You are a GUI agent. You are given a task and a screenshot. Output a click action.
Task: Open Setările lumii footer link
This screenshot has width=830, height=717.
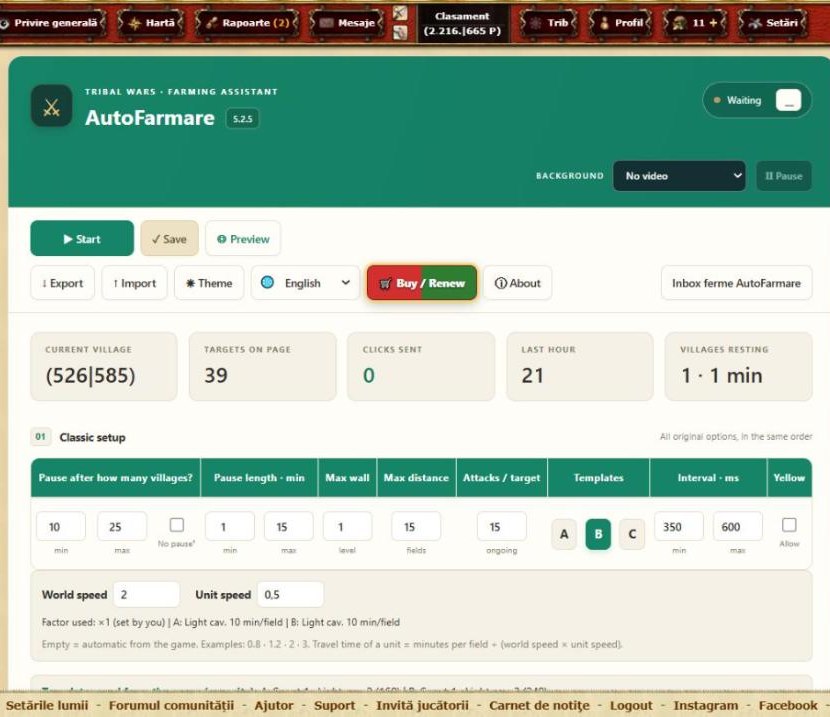(x=47, y=705)
